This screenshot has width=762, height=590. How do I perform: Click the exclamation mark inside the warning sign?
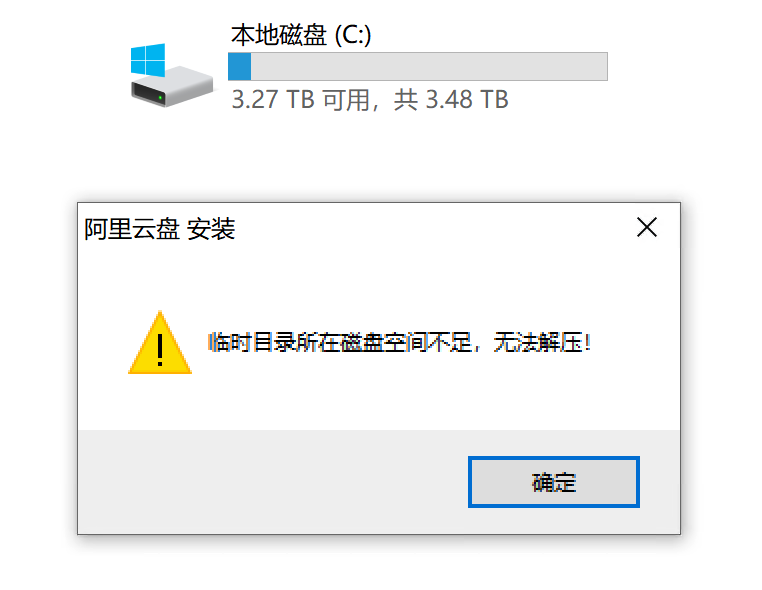pyautogui.click(x=160, y=350)
